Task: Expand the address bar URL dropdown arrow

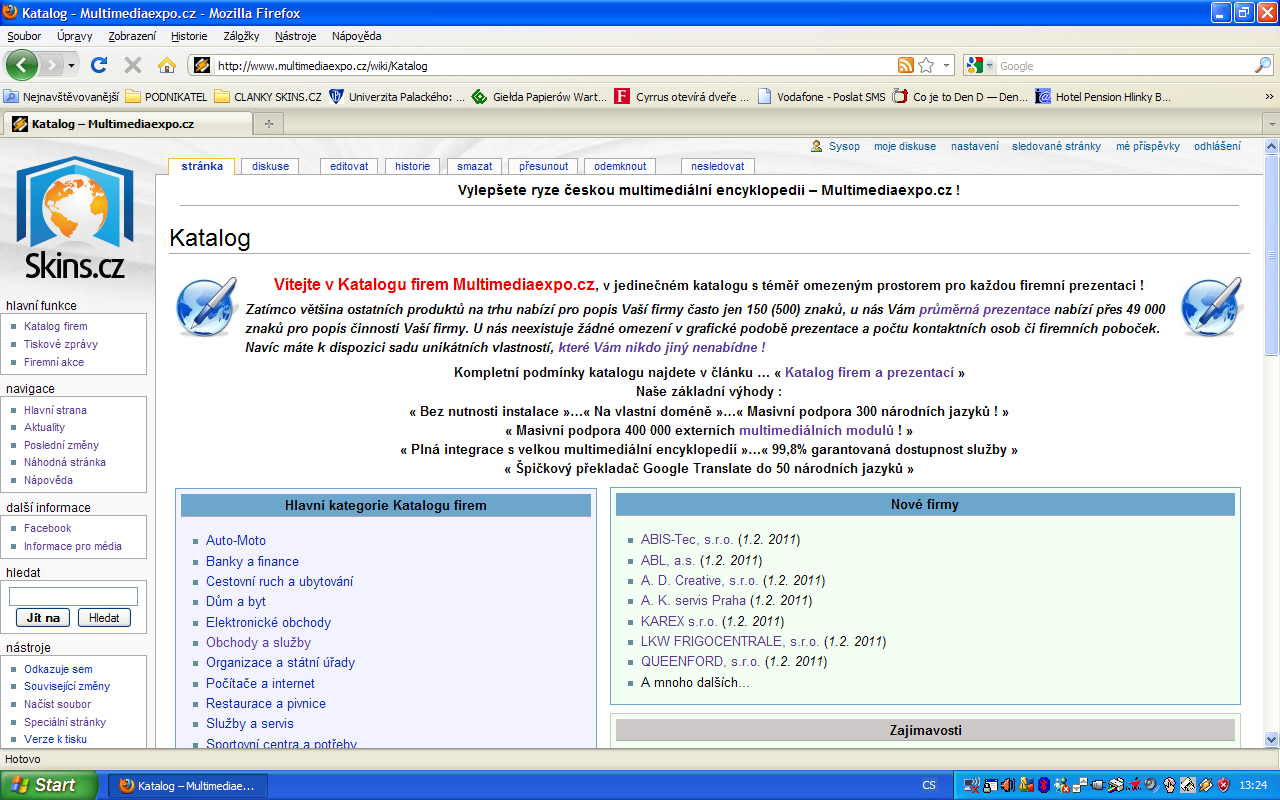Action: (946, 66)
